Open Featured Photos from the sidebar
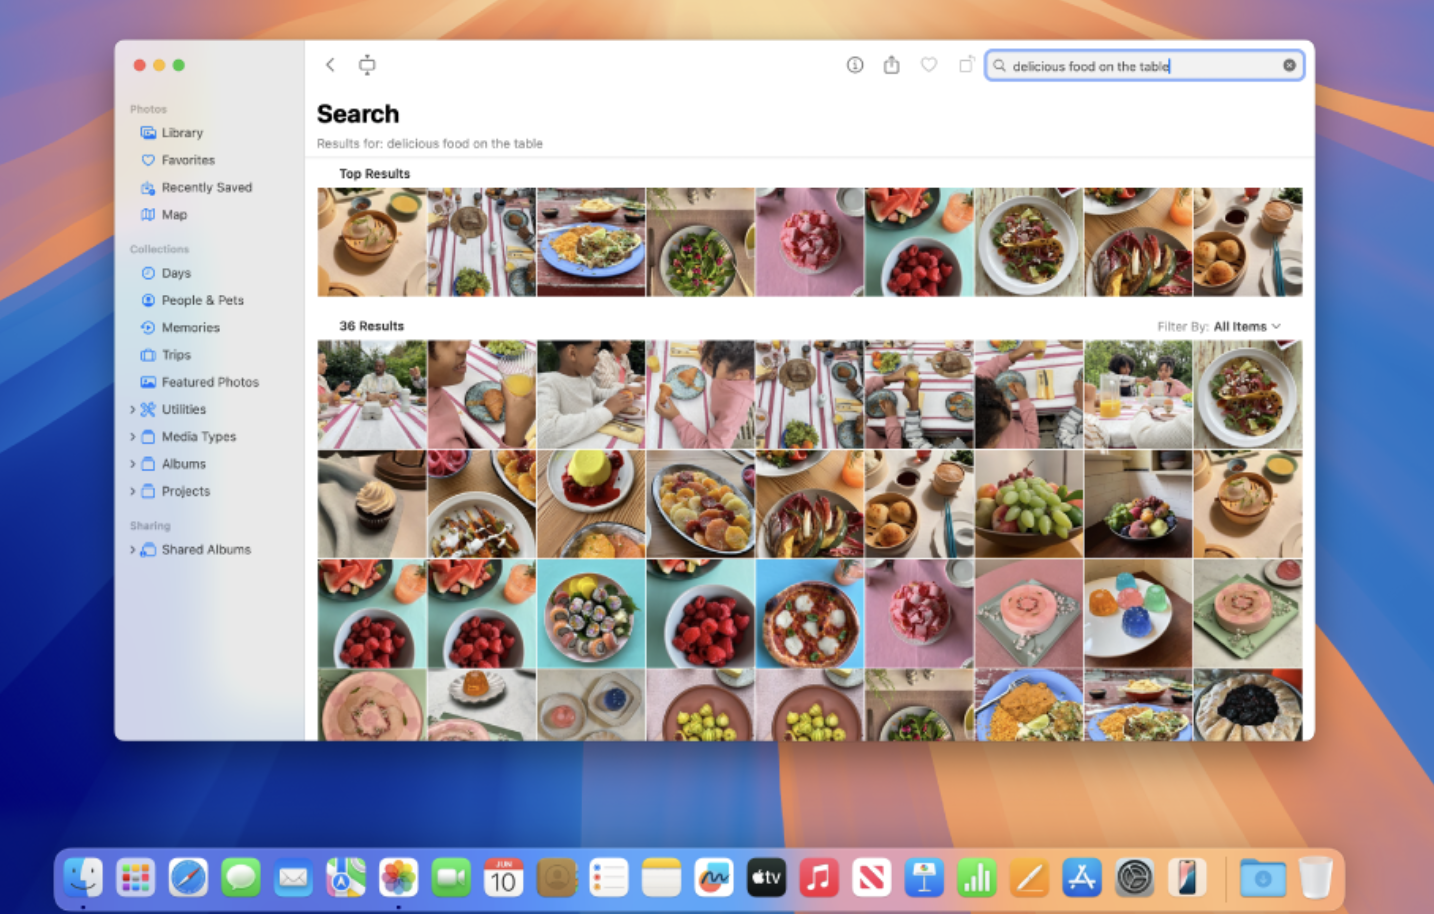 (210, 381)
